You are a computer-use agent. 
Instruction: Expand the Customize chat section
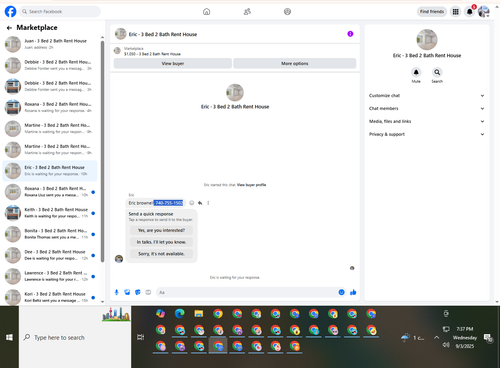[x=426, y=96]
